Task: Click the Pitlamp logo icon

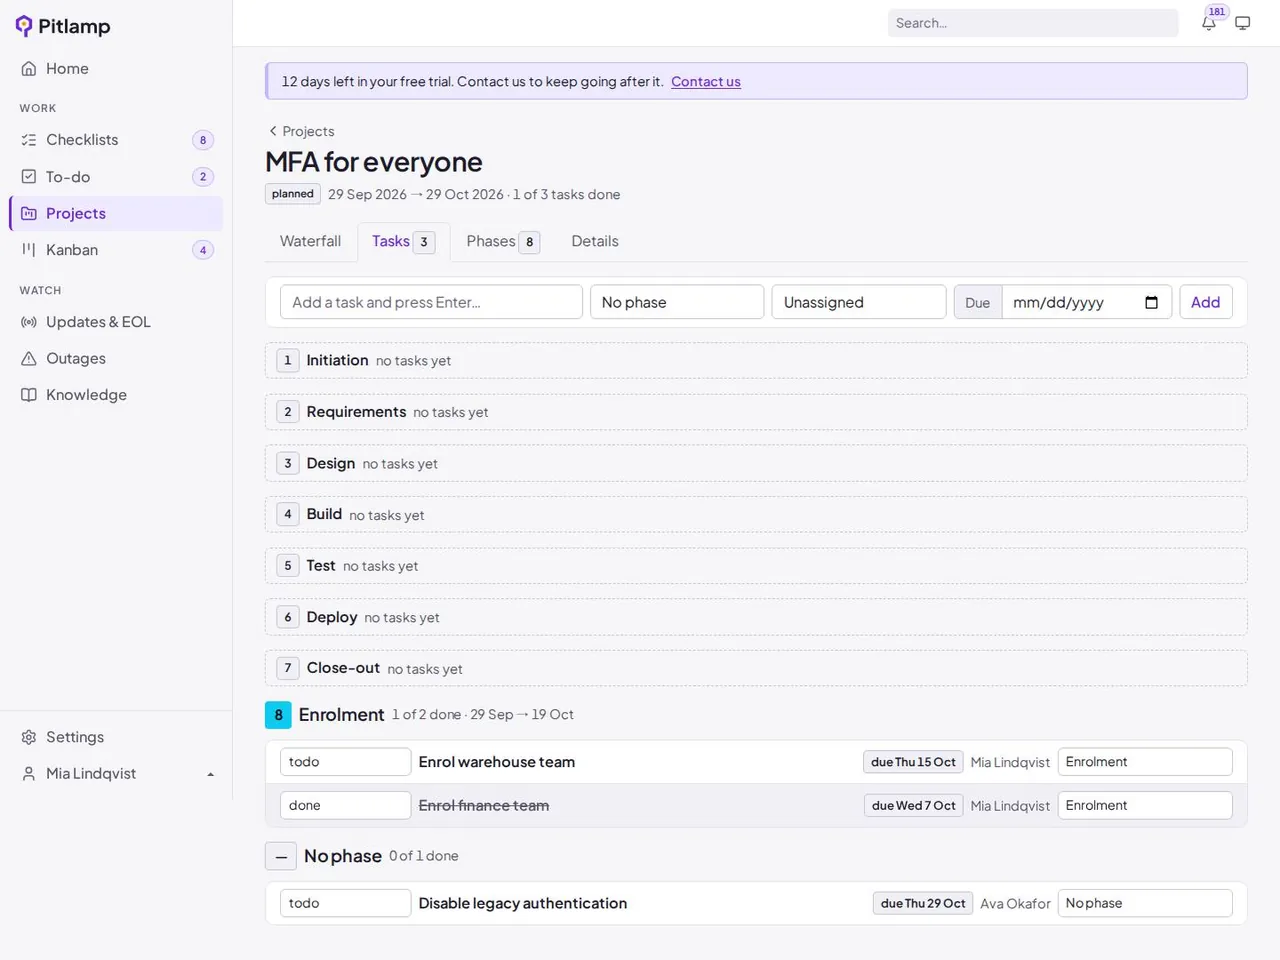Action: (24, 26)
